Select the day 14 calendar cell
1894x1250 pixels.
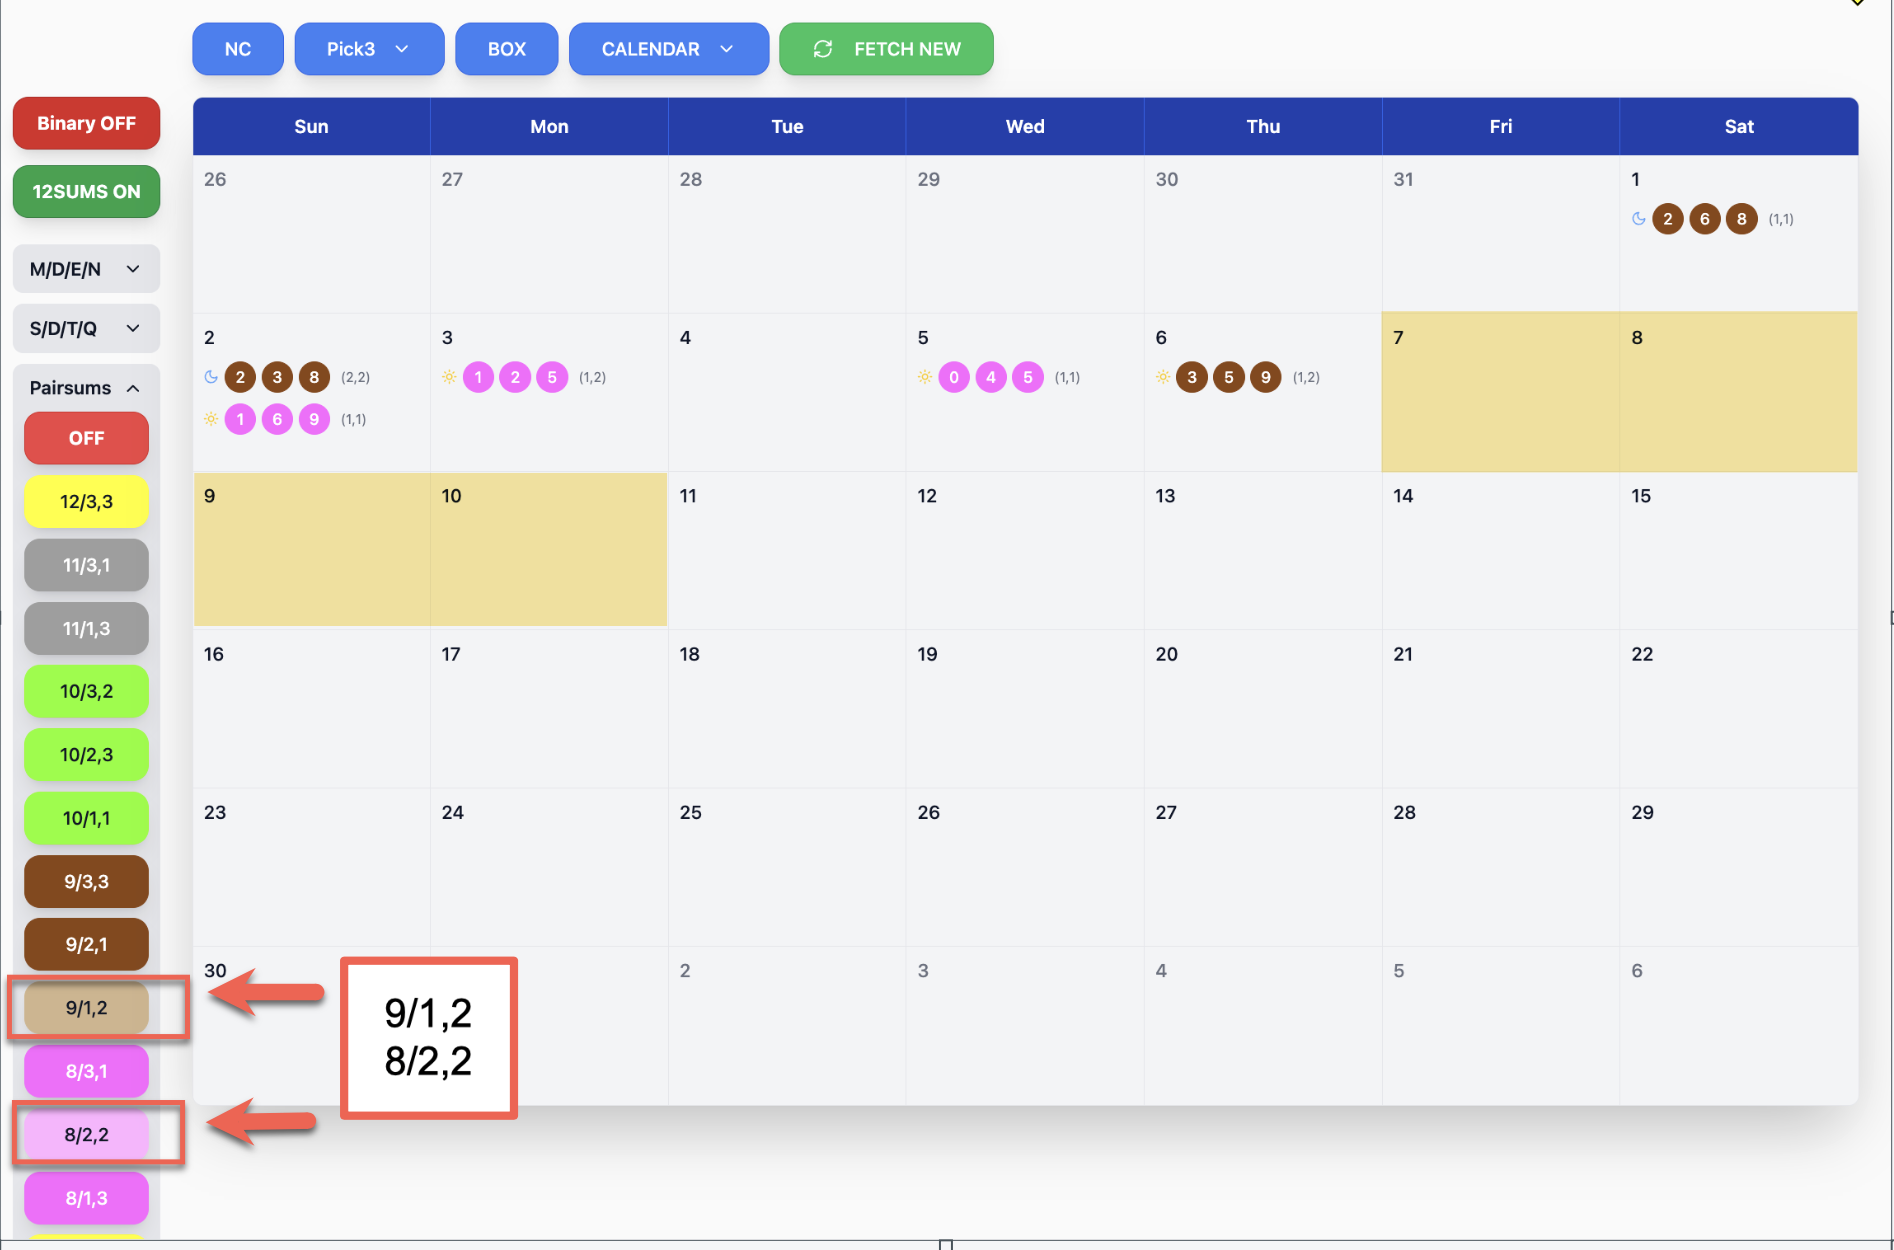[1500, 550]
